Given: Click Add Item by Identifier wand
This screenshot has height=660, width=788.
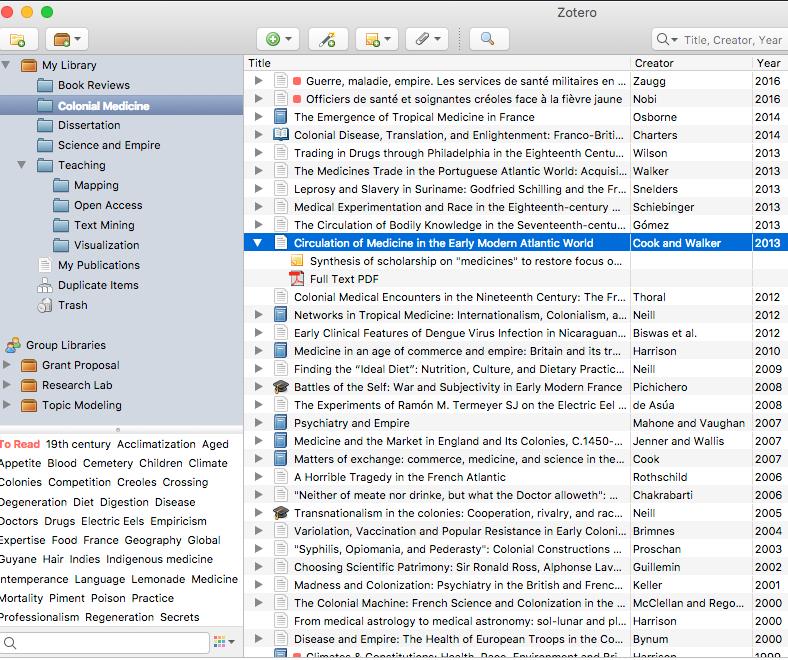Looking at the screenshot, I should tap(328, 39).
